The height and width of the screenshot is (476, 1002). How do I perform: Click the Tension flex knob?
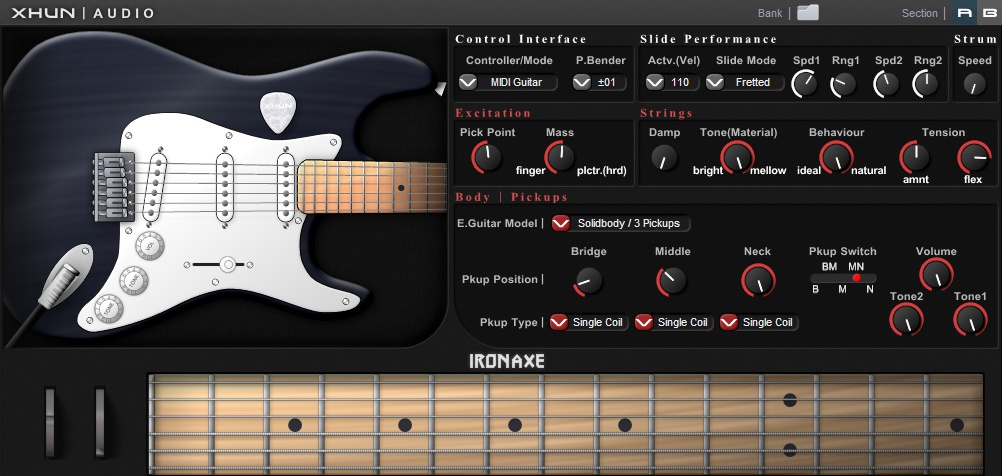(974, 157)
